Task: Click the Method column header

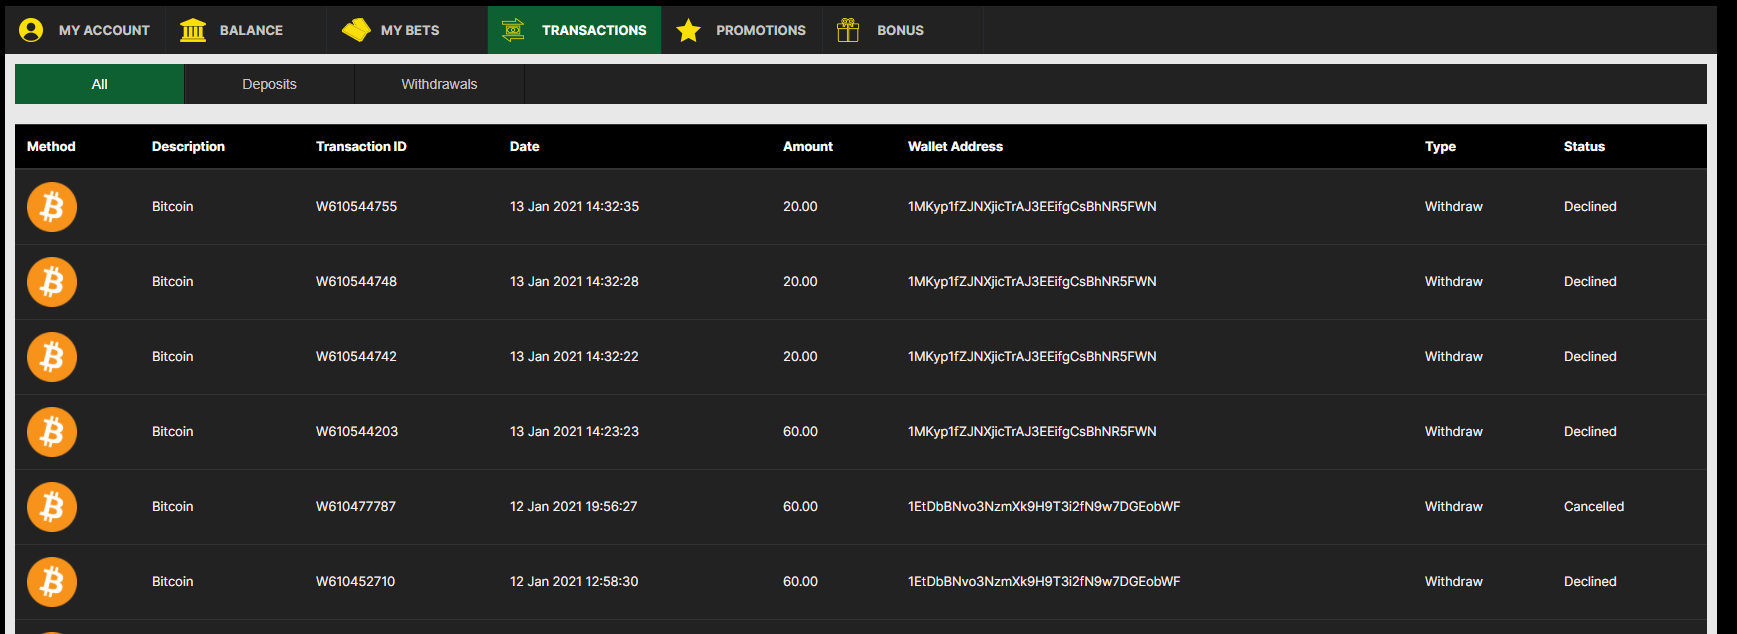Action: click(x=51, y=146)
